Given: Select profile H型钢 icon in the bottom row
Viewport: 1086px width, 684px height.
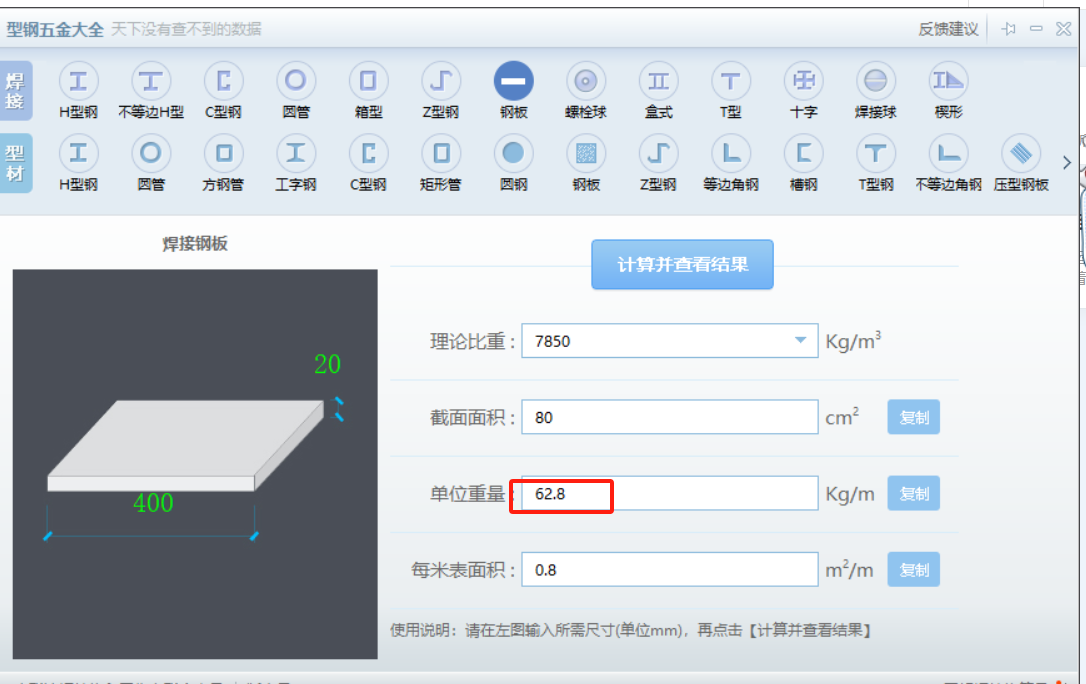Looking at the screenshot, I should [78, 154].
